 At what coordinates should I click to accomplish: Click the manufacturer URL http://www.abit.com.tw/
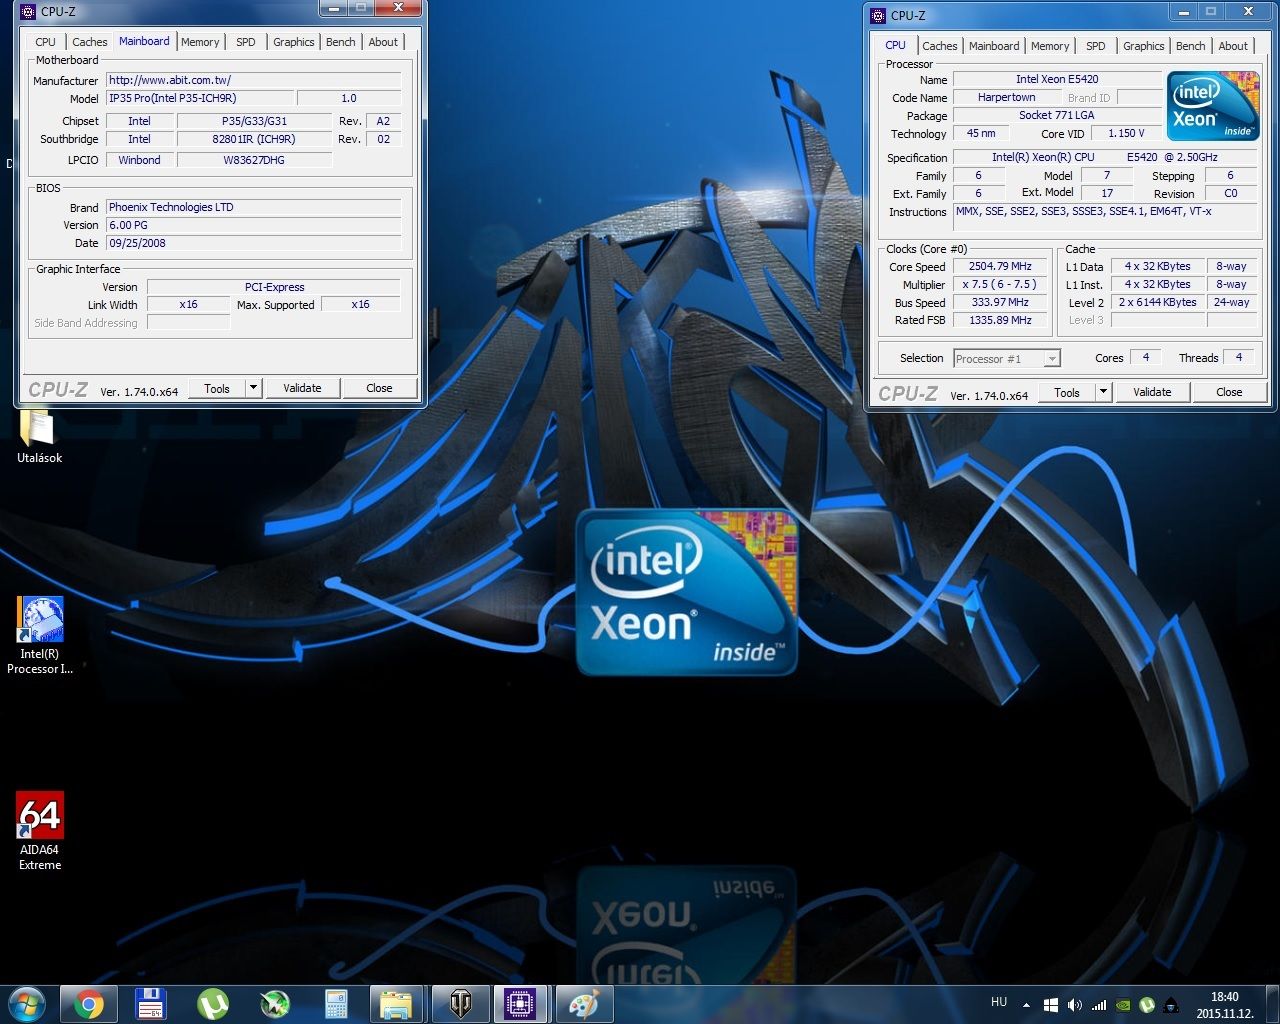point(254,80)
